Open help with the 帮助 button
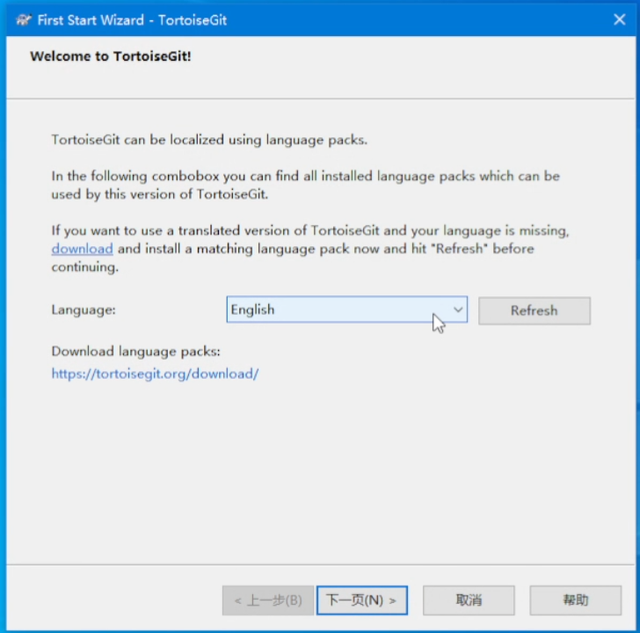 click(576, 600)
